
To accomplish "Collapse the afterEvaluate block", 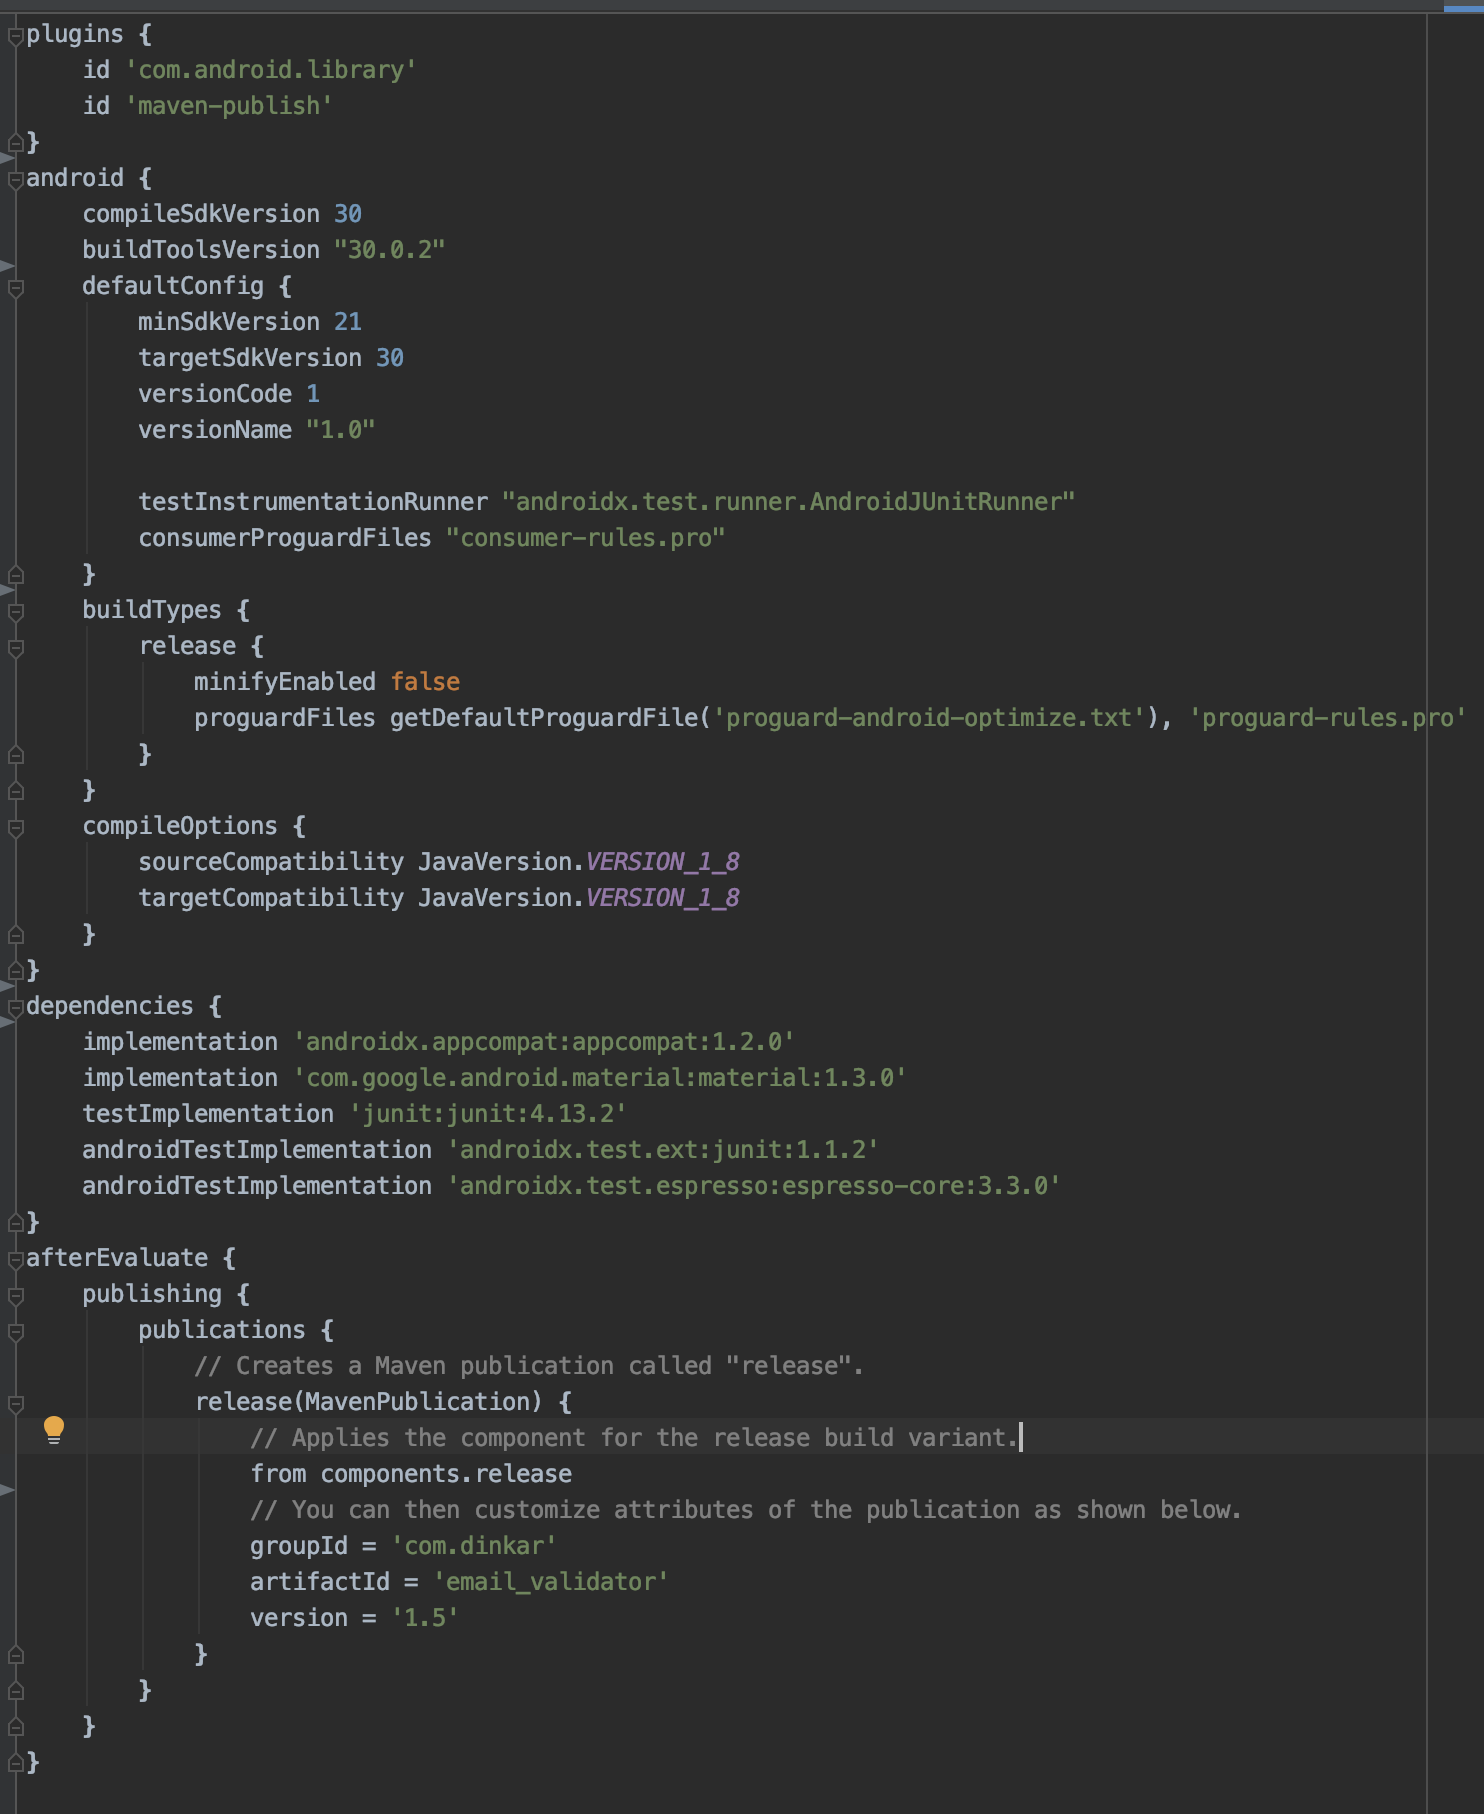I will [15, 1260].
